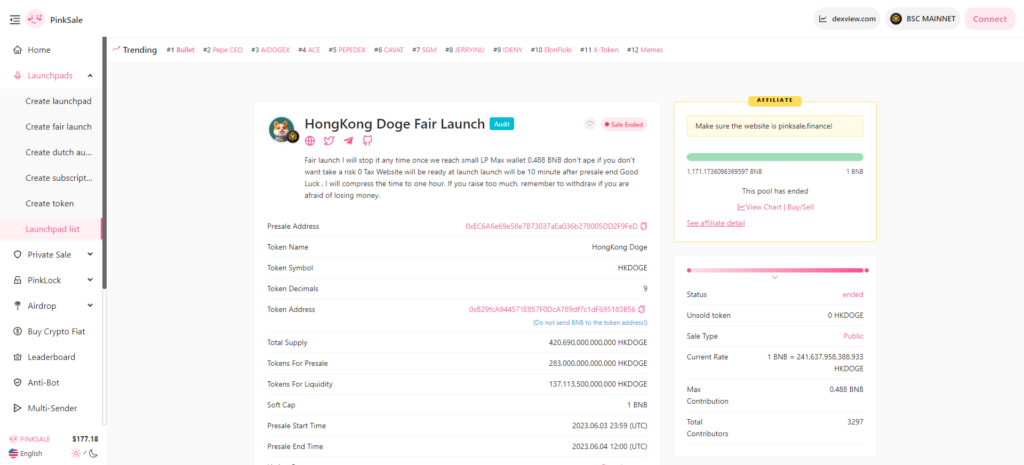Click the AFFILIATE label badge

coord(775,101)
